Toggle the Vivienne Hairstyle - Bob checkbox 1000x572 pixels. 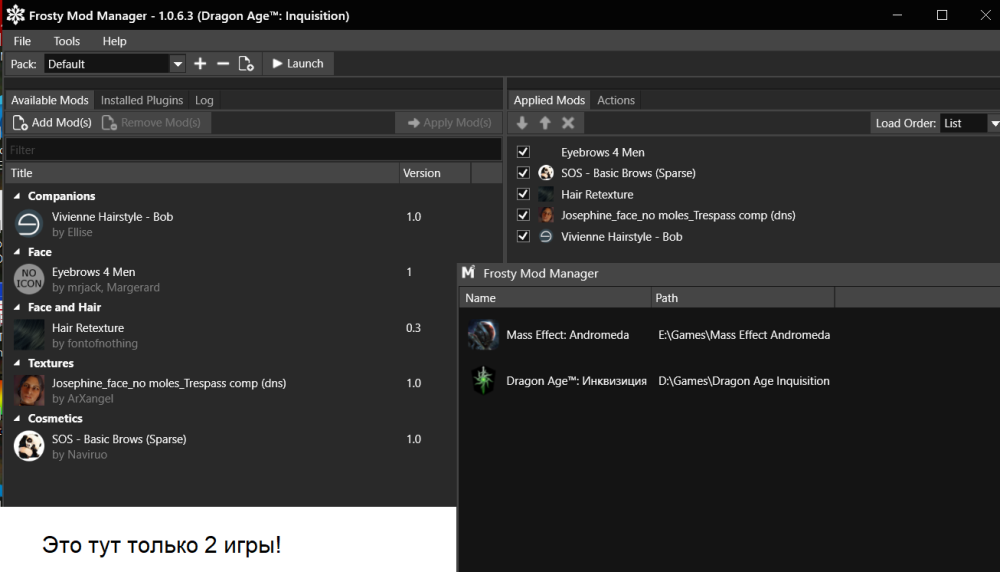coord(523,237)
